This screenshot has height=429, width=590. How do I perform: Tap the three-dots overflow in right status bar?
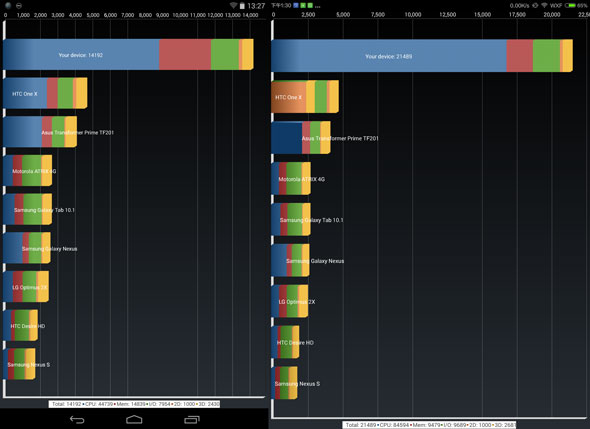tap(318, 6)
